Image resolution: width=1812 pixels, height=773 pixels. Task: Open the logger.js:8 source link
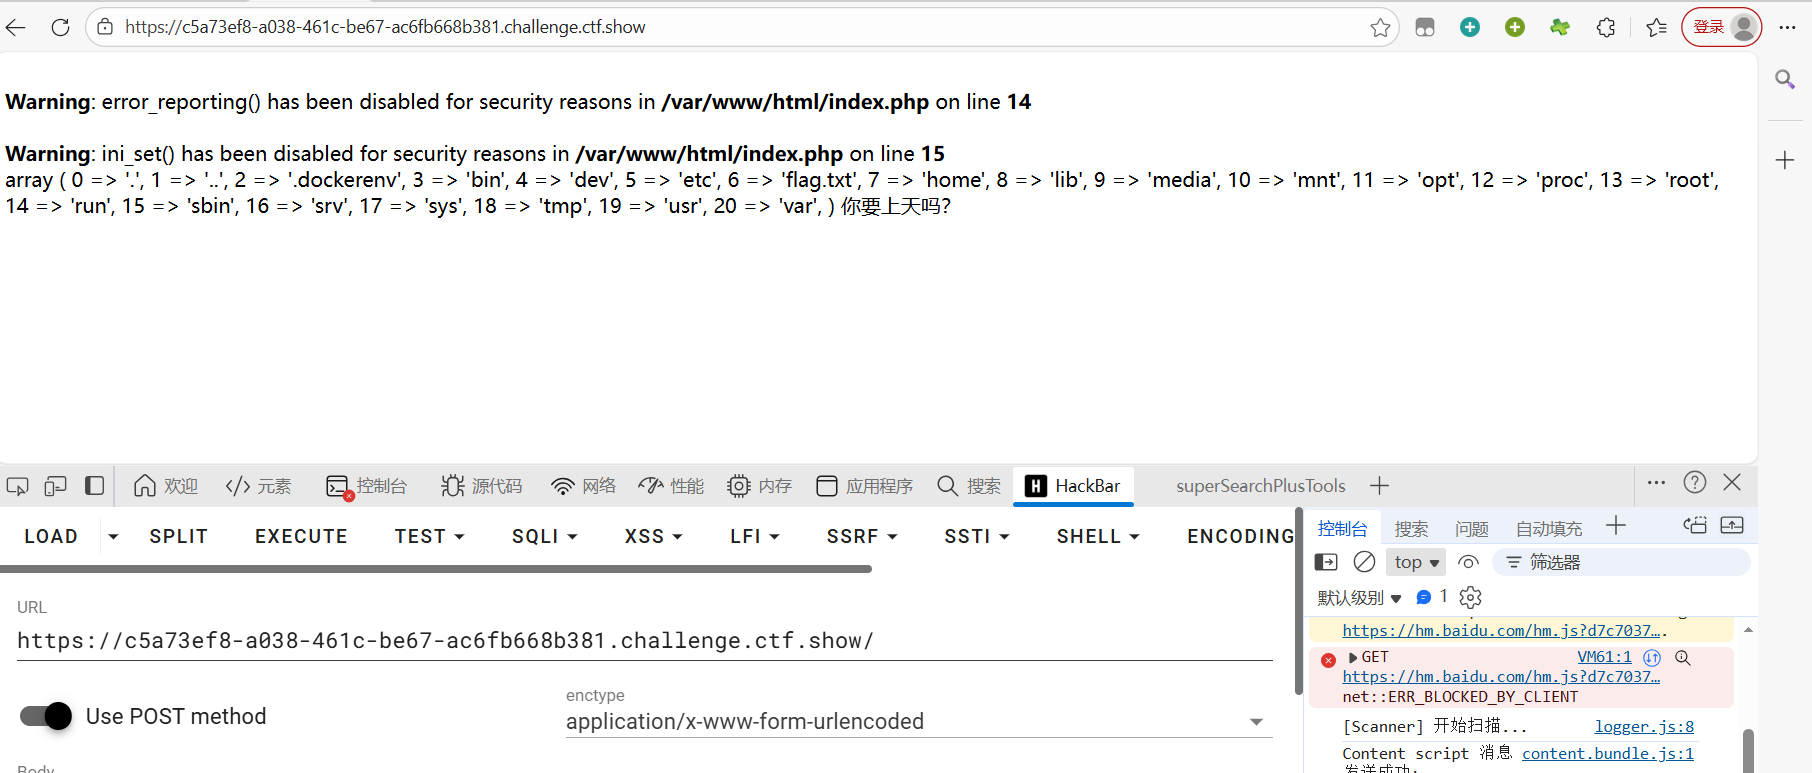click(x=1643, y=726)
